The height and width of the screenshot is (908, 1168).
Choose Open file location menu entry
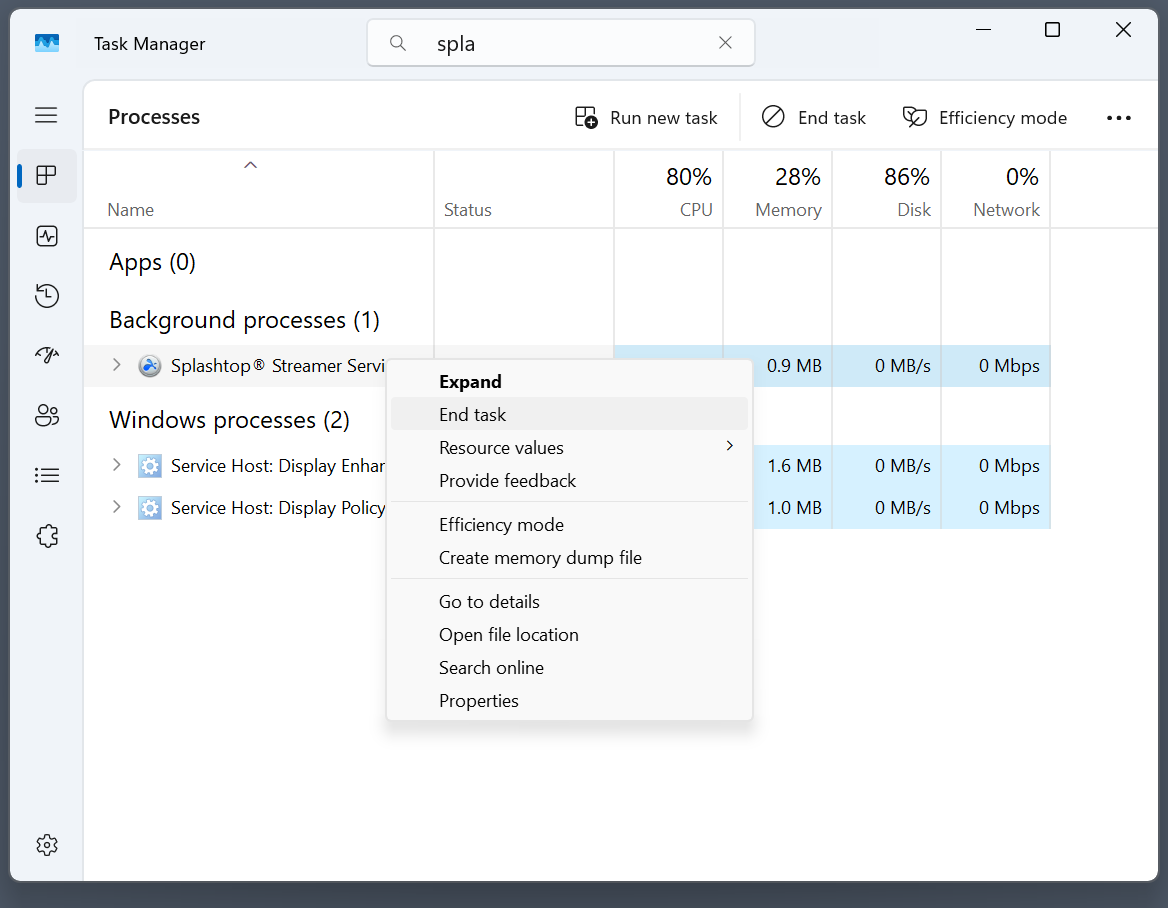(x=509, y=635)
